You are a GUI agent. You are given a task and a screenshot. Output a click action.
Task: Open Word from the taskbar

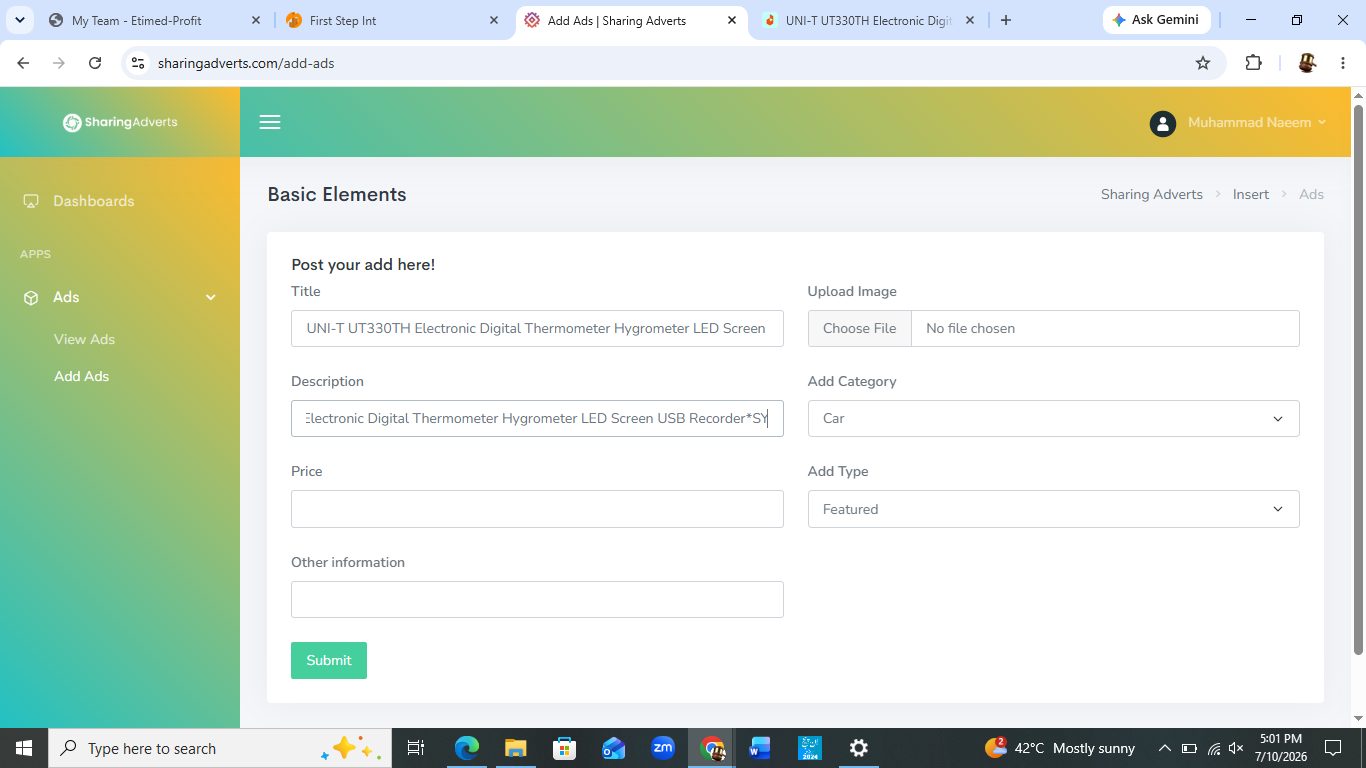click(760, 748)
